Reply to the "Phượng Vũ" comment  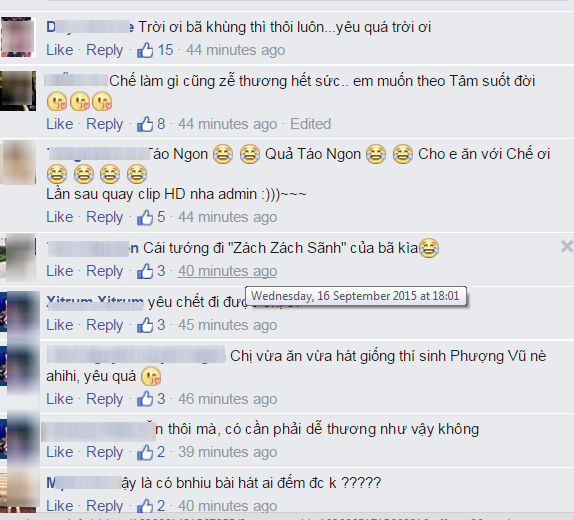coord(104,399)
